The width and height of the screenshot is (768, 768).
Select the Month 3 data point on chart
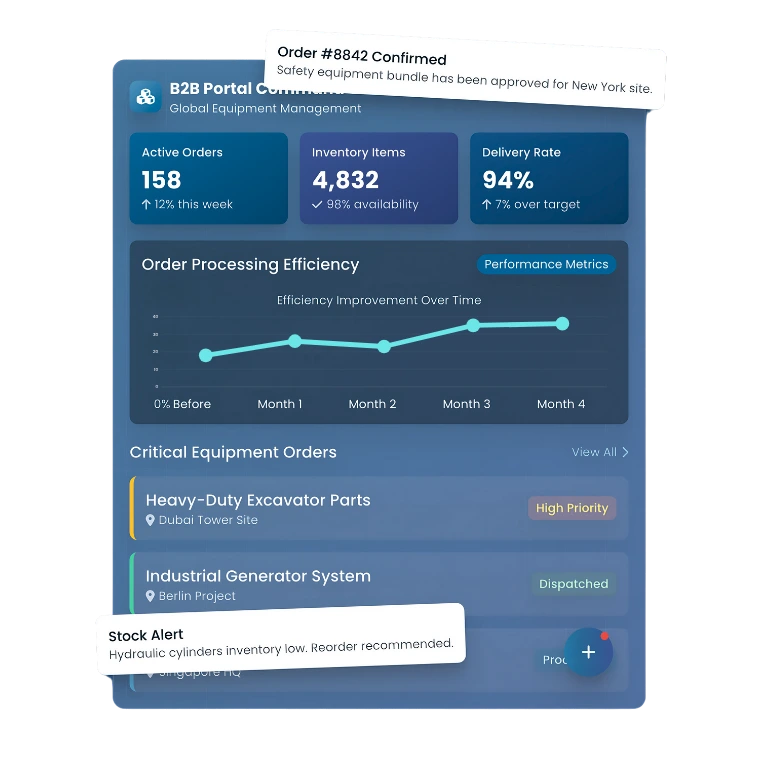[x=473, y=325]
